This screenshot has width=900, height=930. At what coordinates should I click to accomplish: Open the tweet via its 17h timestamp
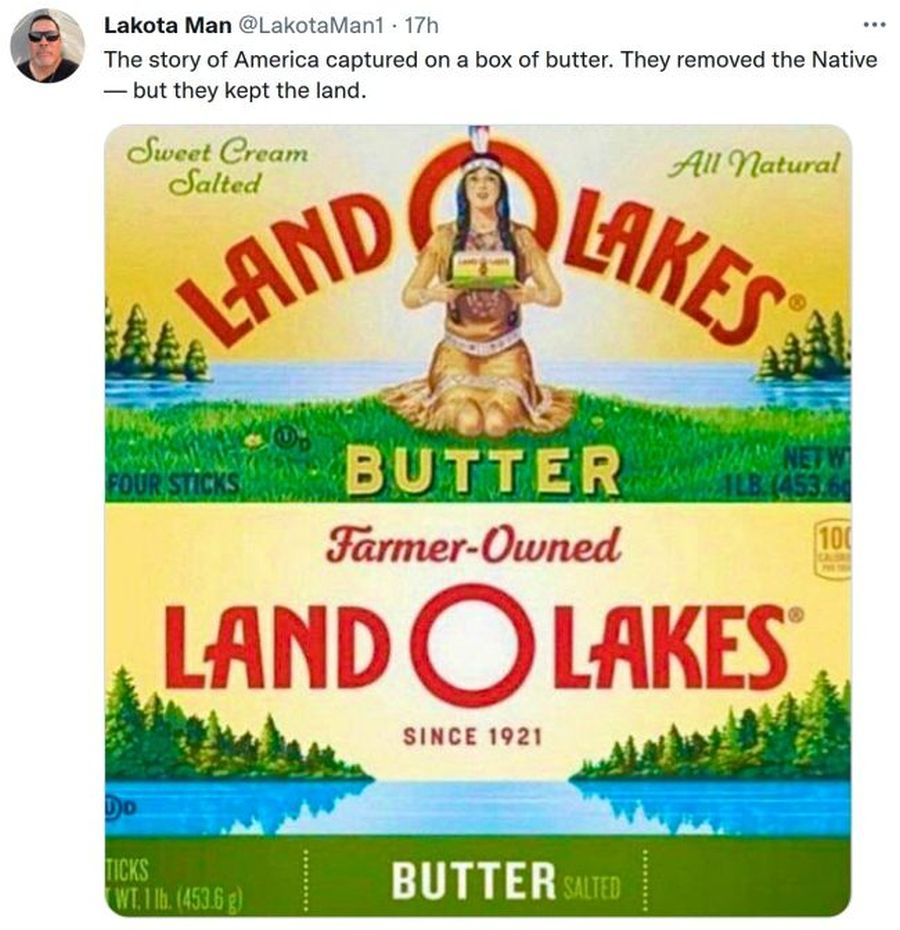(x=422, y=25)
